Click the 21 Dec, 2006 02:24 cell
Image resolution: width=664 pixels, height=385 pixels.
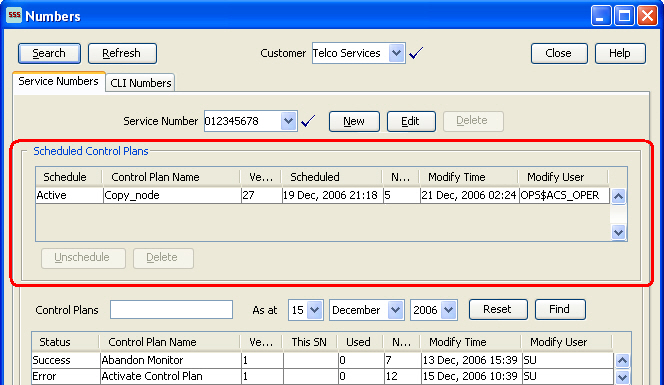tap(469, 195)
